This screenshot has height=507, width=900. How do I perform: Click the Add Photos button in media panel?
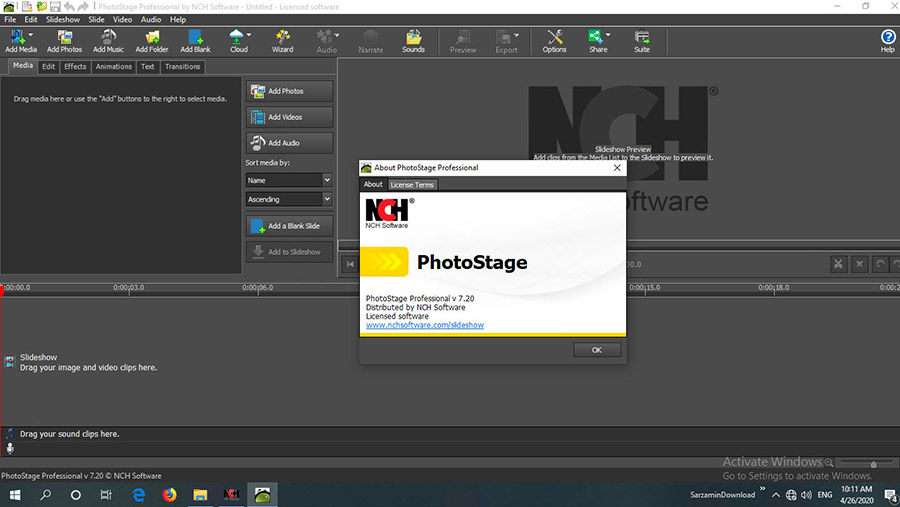pyautogui.click(x=289, y=91)
